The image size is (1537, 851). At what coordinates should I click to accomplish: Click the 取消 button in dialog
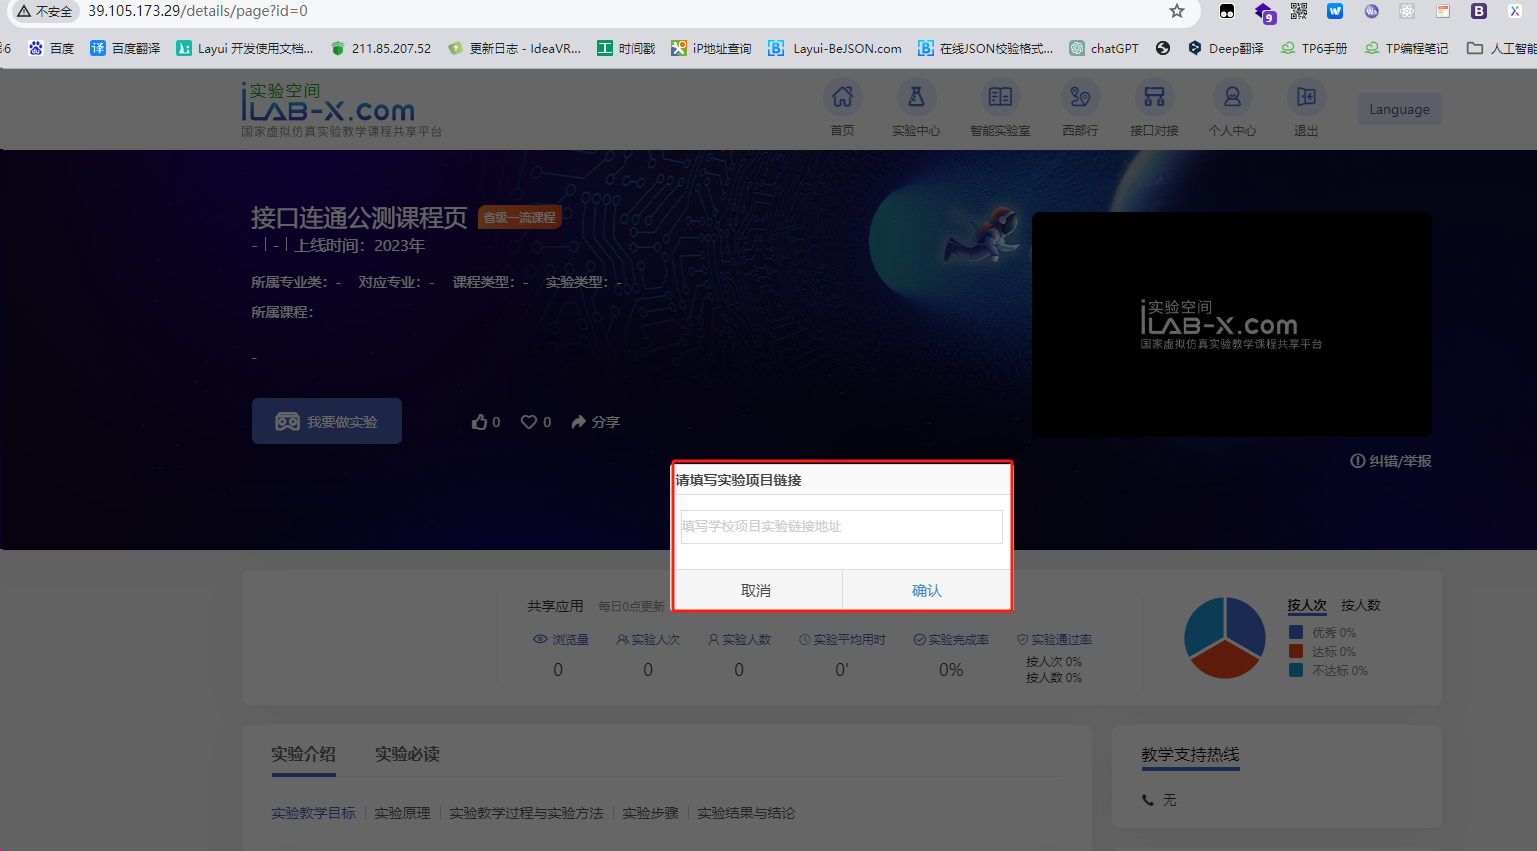tap(757, 590)
